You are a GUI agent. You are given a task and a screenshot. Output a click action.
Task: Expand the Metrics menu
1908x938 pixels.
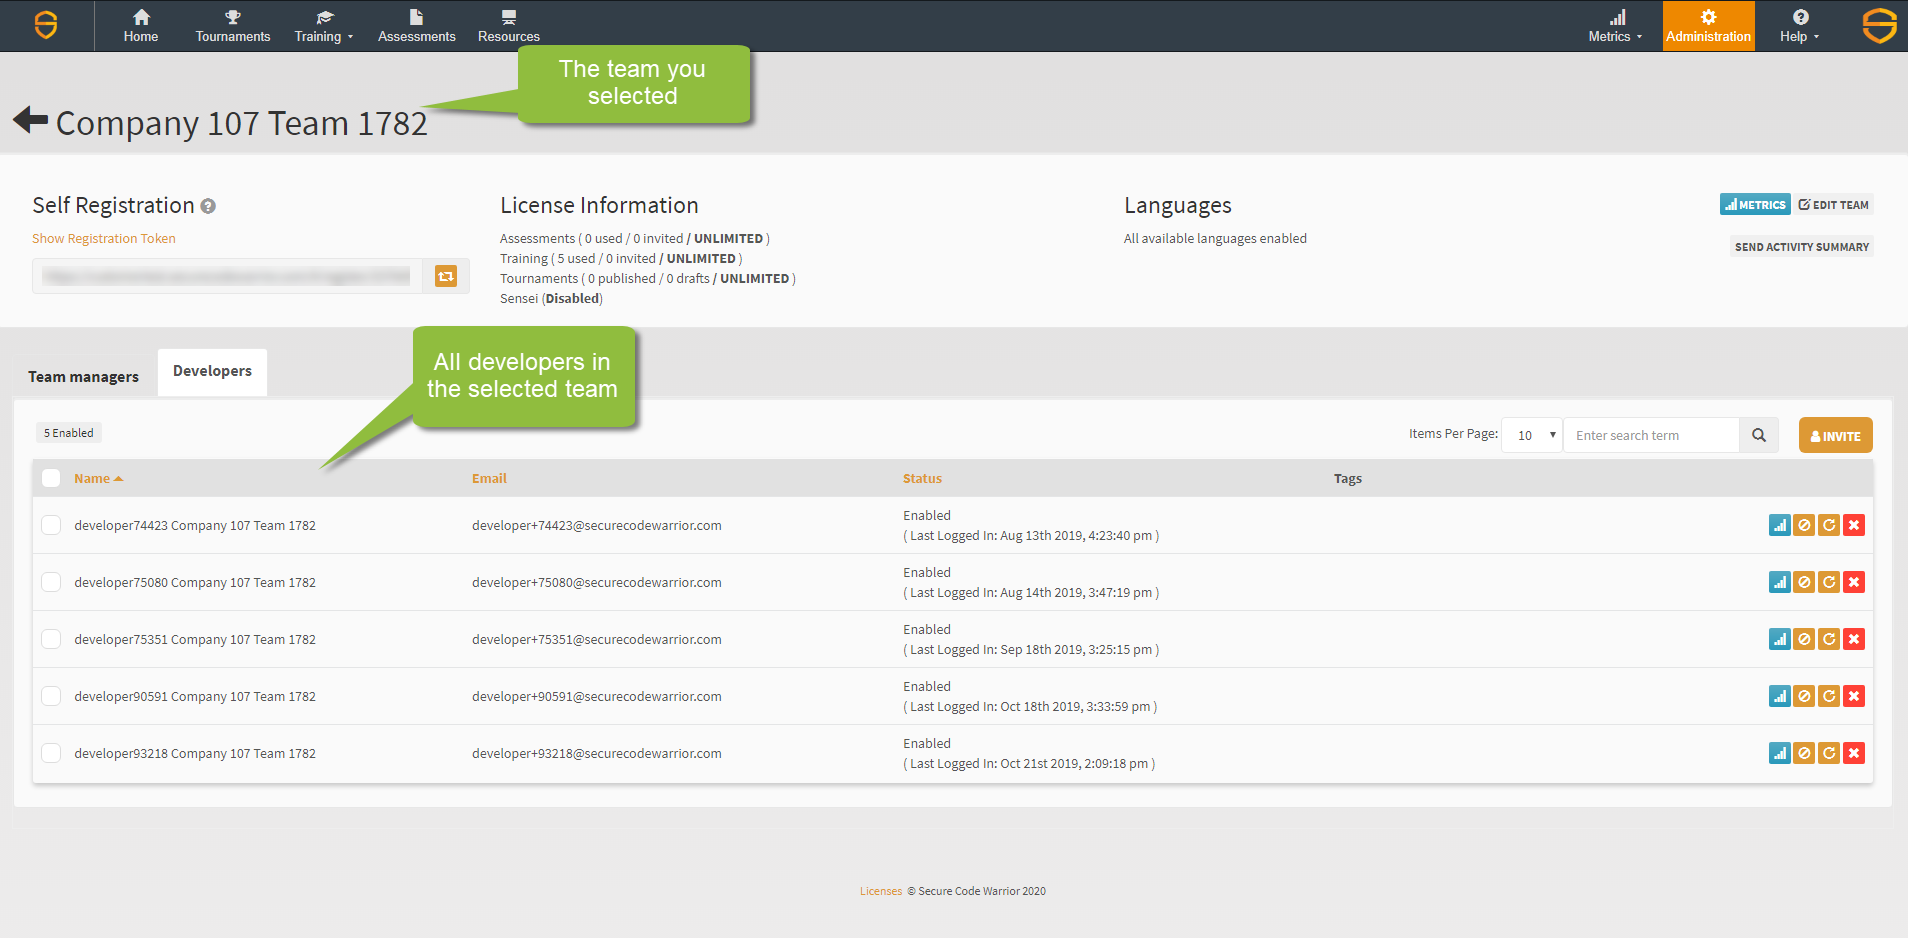[1615, 26]
